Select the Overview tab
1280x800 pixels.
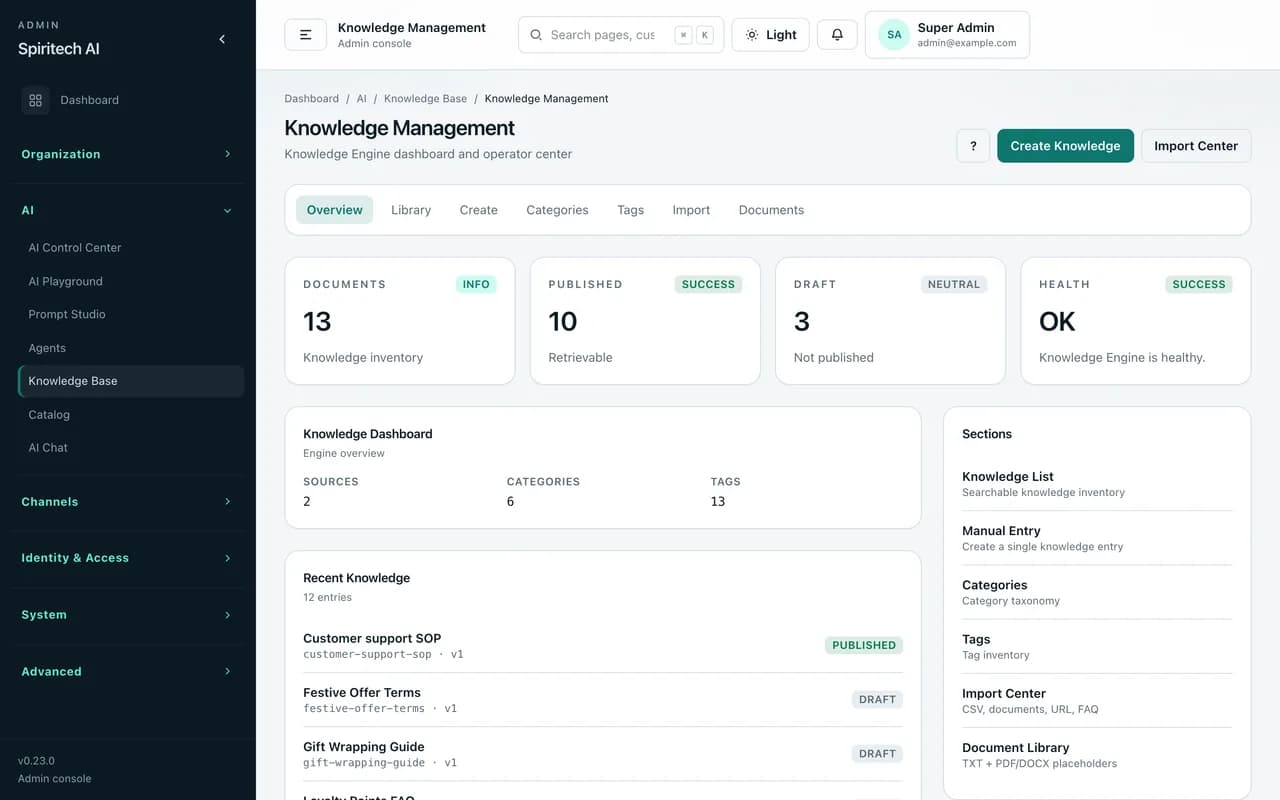pos(335,210)
